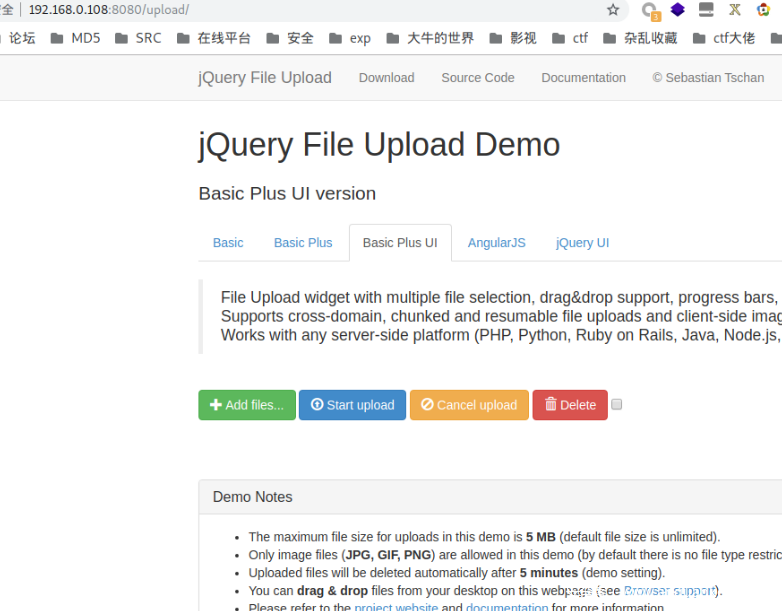Open the Download navbar link
Viewport: 782px width, 611px height.
pyautogui.click(x=387, y=78)
